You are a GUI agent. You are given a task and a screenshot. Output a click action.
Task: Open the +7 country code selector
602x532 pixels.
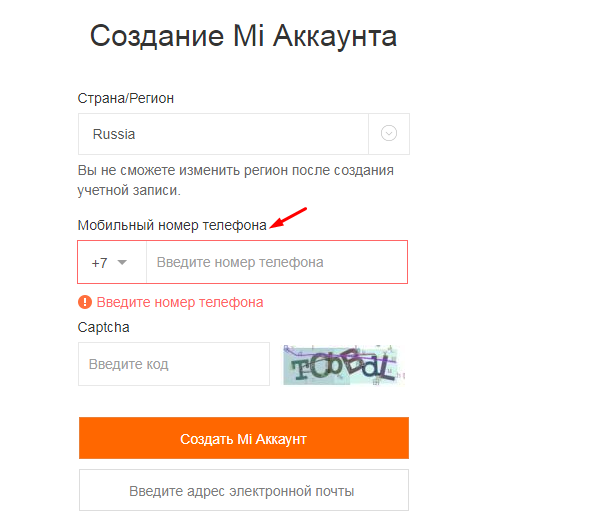click(x=111, y=263)
